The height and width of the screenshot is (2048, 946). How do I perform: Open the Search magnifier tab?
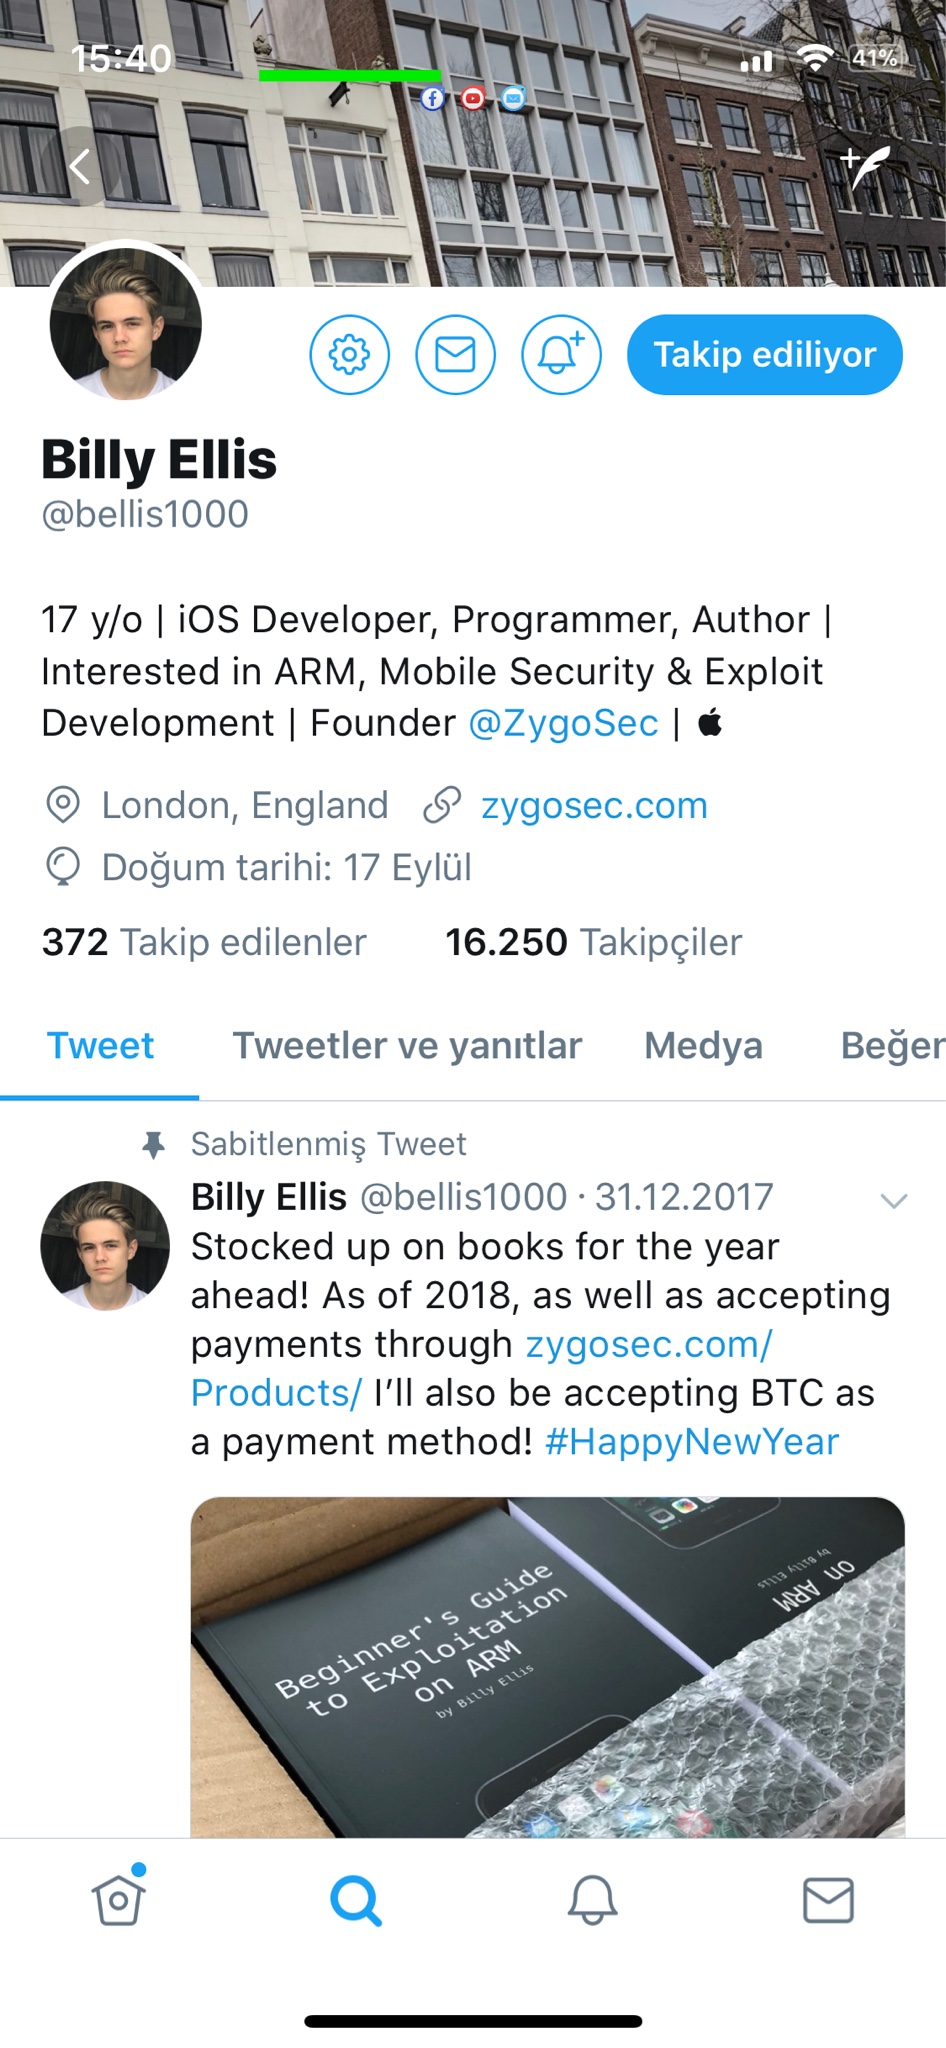(x=355, y=1899)
